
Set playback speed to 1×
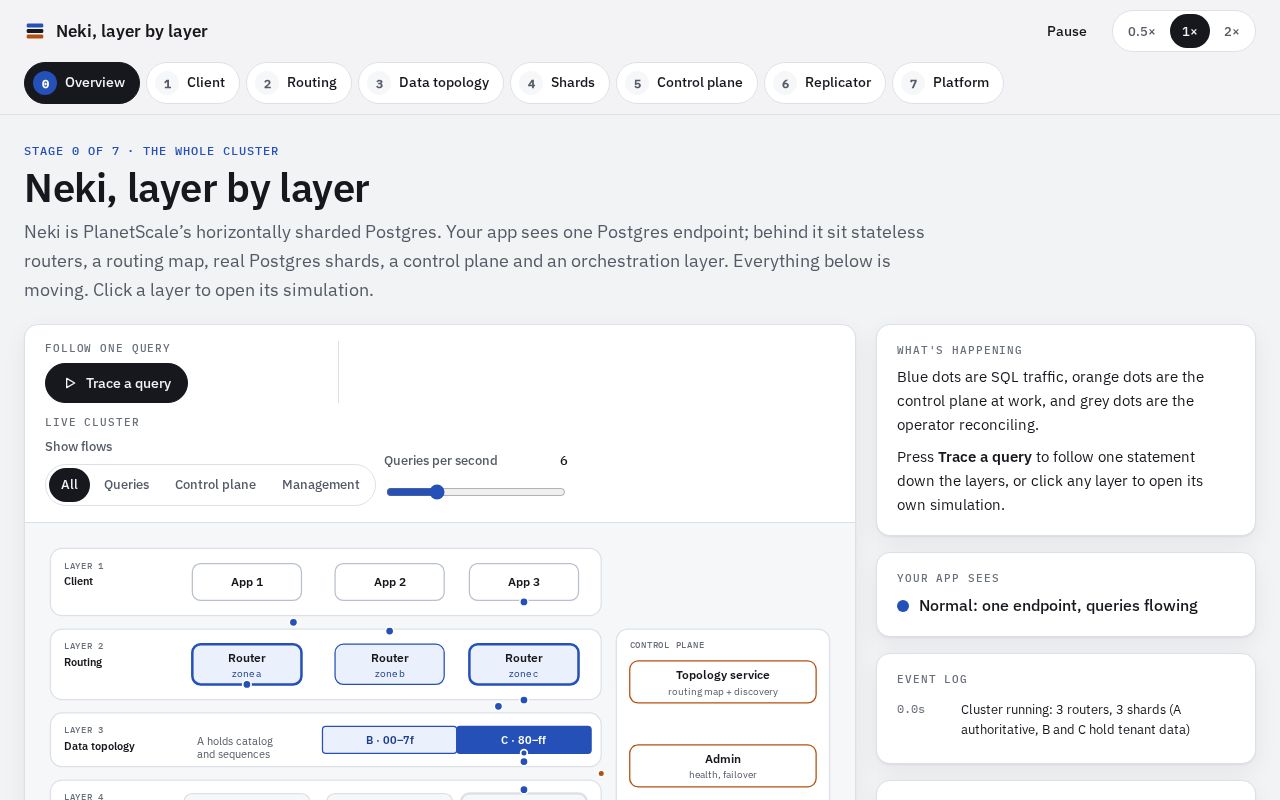pyautogui.click(x=1190, y=31)
